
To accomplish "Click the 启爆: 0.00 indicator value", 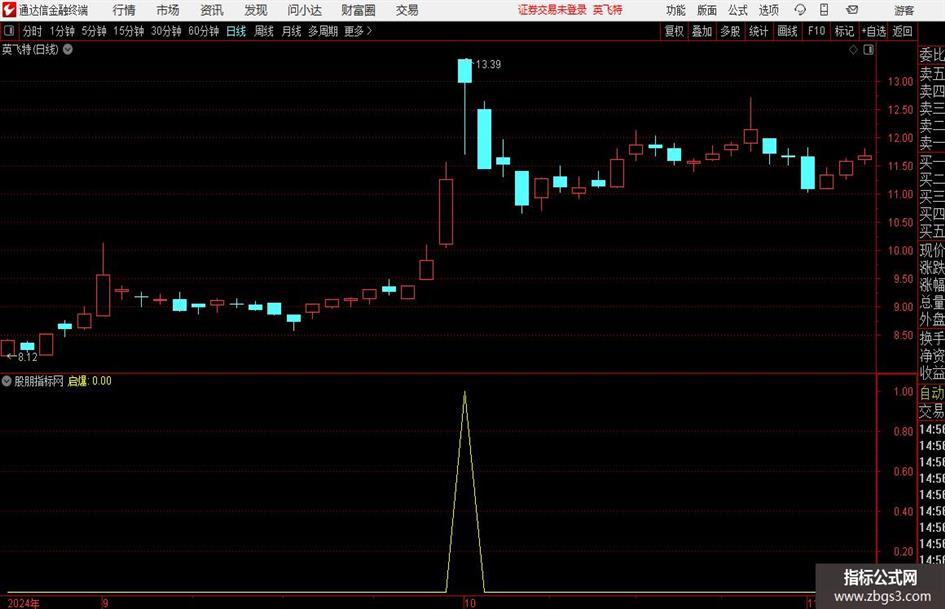I will tap(90, 381).
